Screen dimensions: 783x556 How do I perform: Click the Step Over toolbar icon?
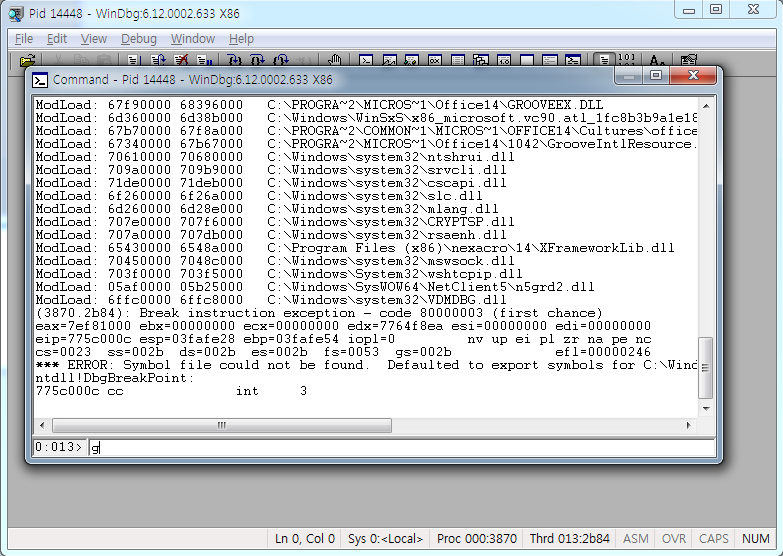click(x=258, y=60)
